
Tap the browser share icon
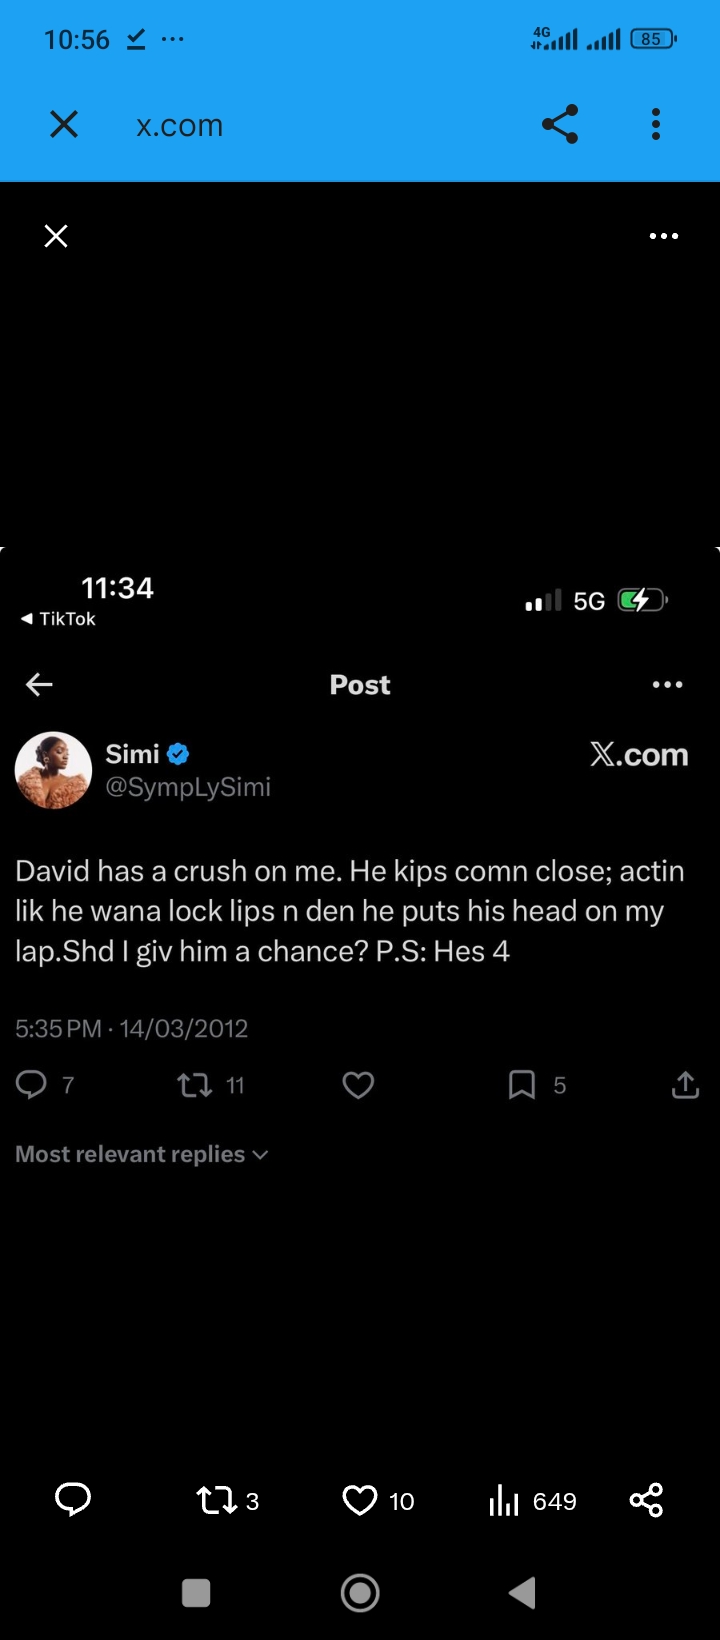click(560, 125)
